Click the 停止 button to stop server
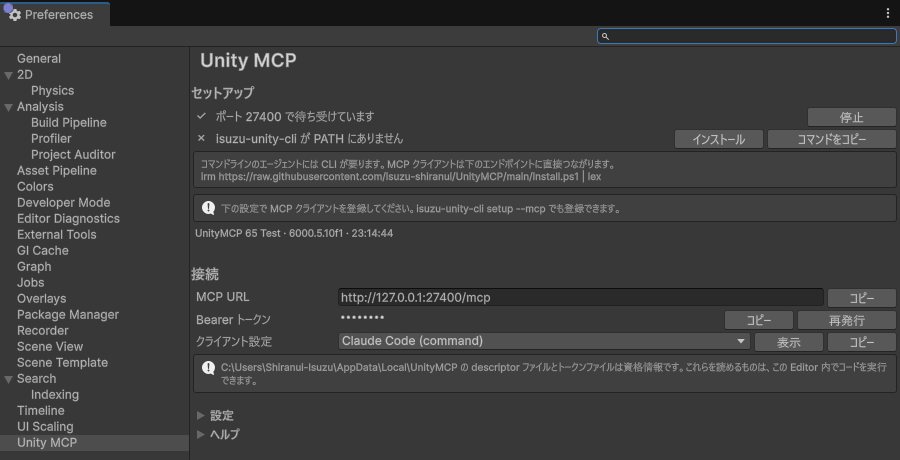 coord(852,117)
